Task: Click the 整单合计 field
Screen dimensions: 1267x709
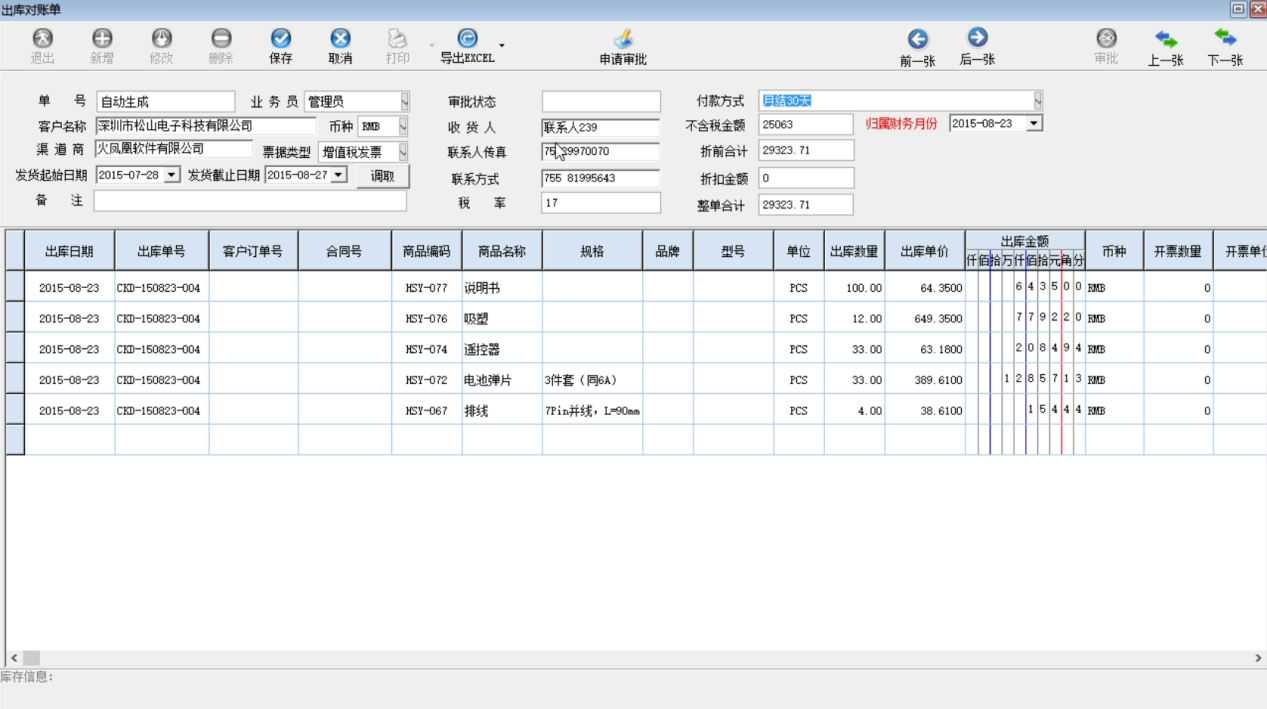Action: click(x=806, y=204)
